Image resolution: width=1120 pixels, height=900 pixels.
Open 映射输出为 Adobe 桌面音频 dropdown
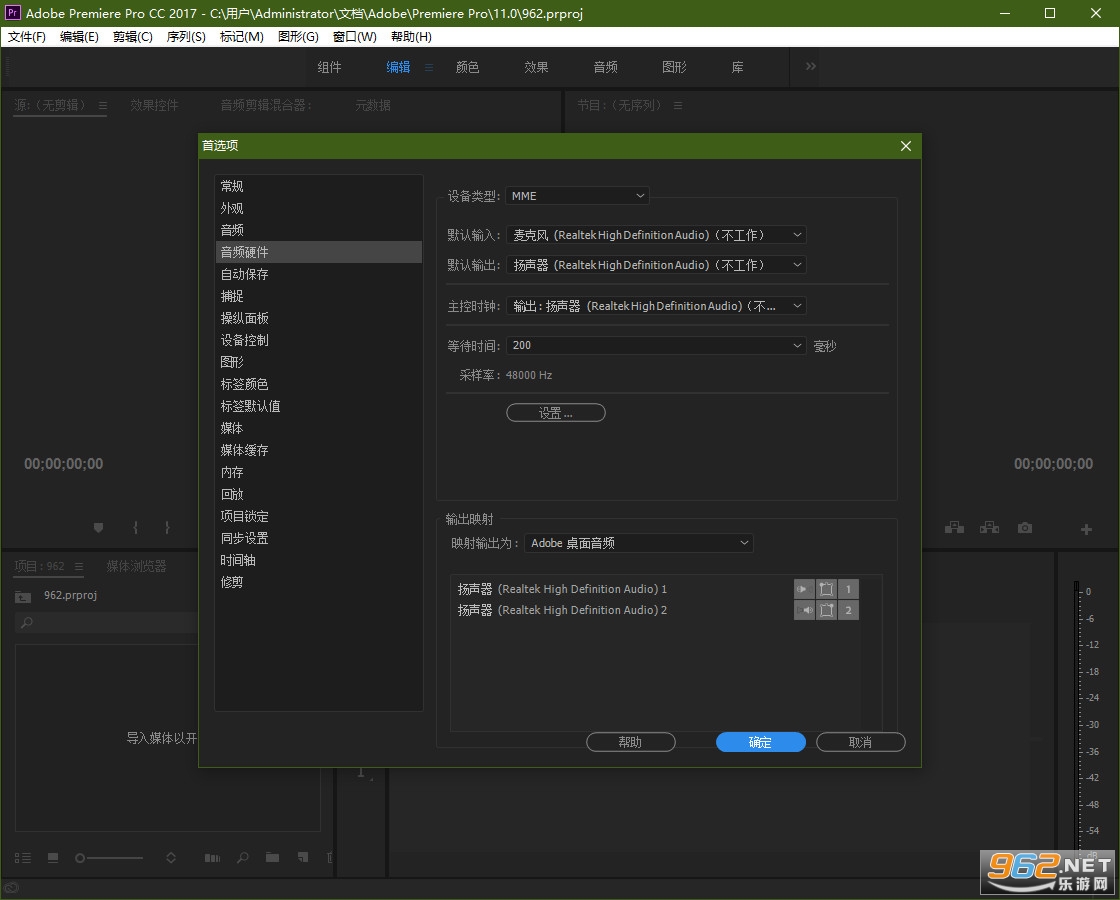point(639,543)
